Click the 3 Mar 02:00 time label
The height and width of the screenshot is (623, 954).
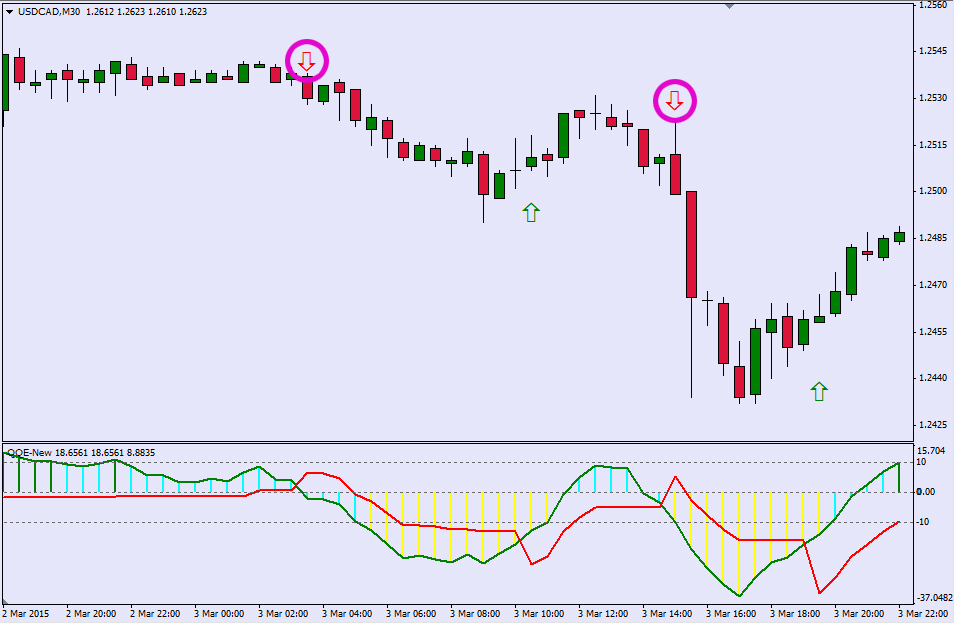click(283, 613)
